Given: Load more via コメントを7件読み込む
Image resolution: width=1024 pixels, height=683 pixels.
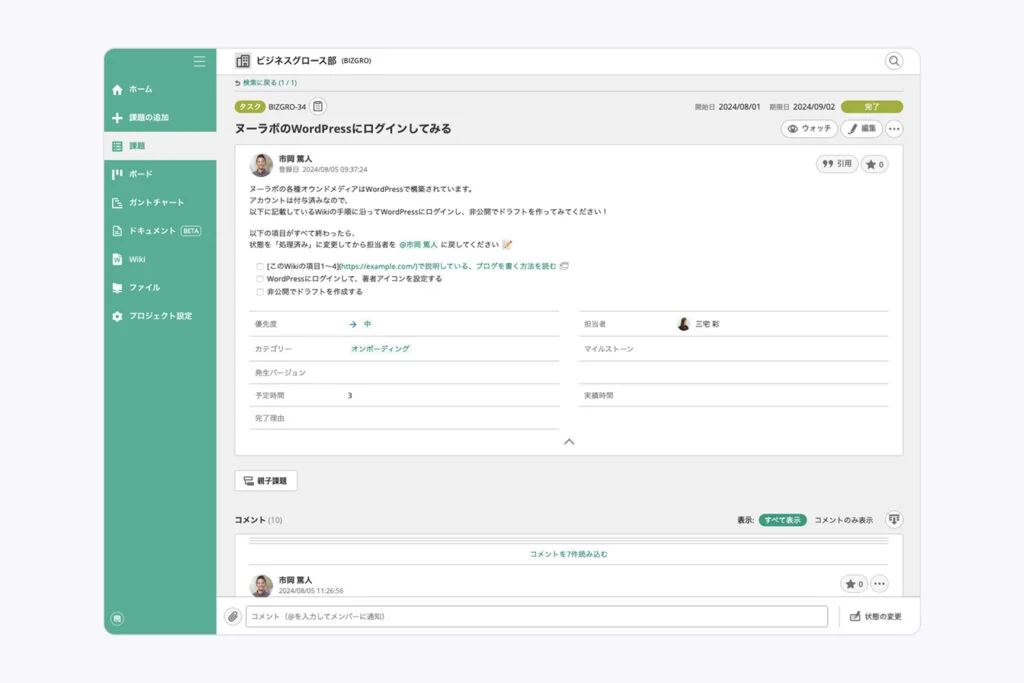Looking at the screenshot, I should pos(568,554).
